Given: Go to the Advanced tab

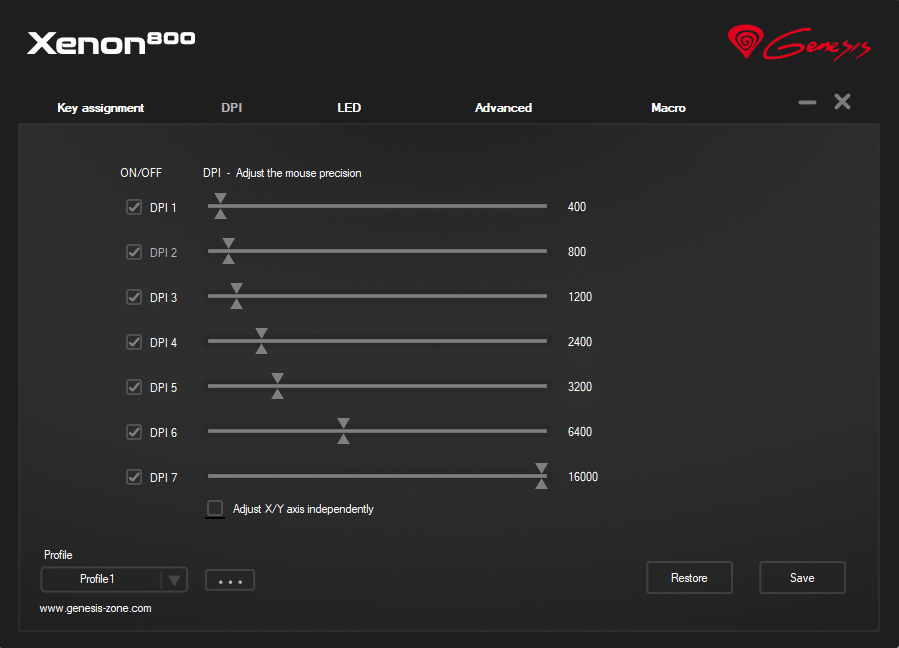Looking at the screenshot, I should (503, 108).
